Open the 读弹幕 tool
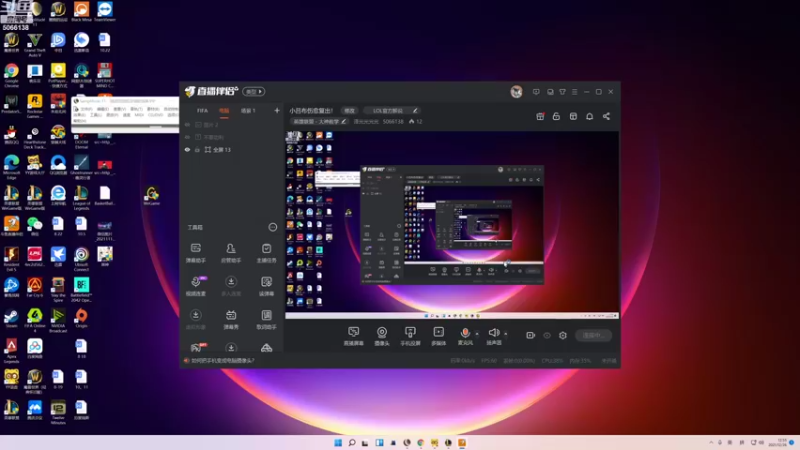Image resolution: width=800 pixels, height=450 pixels. pos(266,286)
